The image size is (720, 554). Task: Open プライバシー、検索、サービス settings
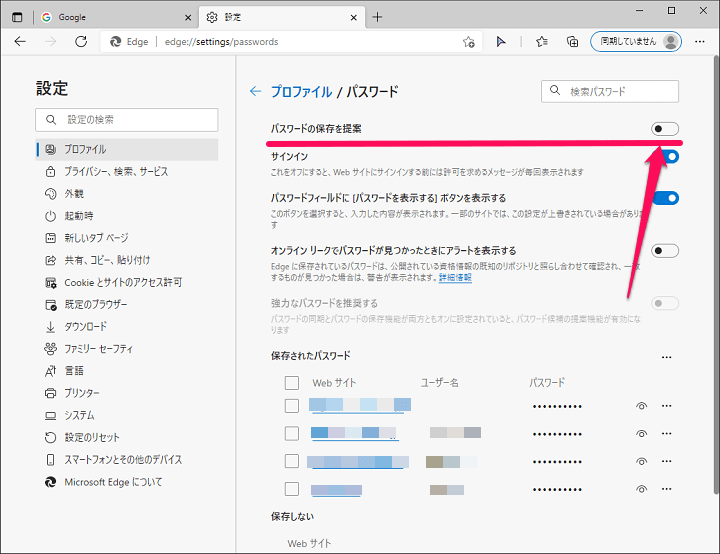(127, 171)
